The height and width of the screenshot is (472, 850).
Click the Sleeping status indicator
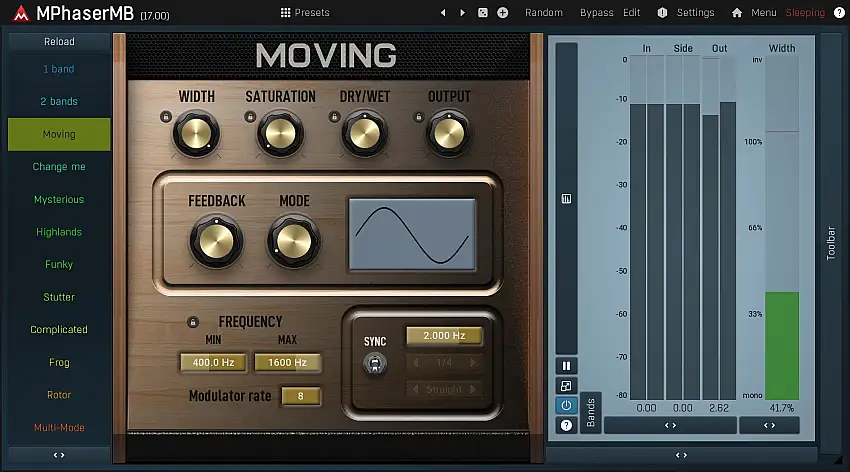[x=805, y=12]
